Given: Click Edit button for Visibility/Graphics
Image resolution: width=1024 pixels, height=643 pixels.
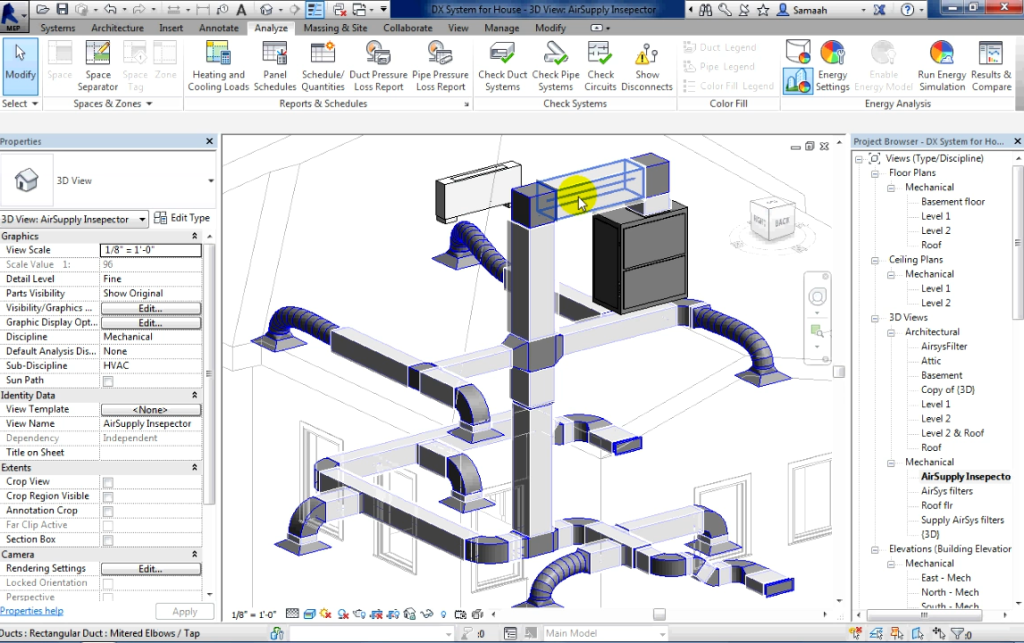Looking at the screenshot, I should pos(151,308).
